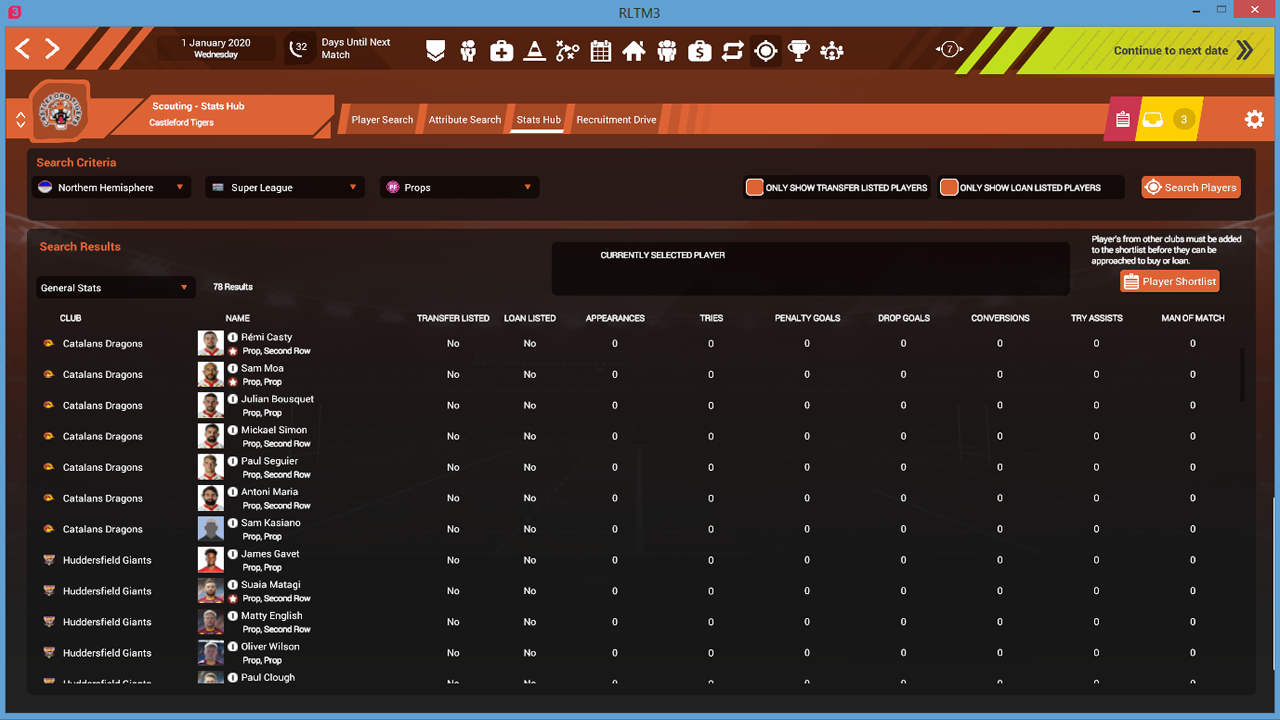Click the Currently Selected Player panel
The width and height of the screenshot is (1280, 720).
(x=810, y=269)
